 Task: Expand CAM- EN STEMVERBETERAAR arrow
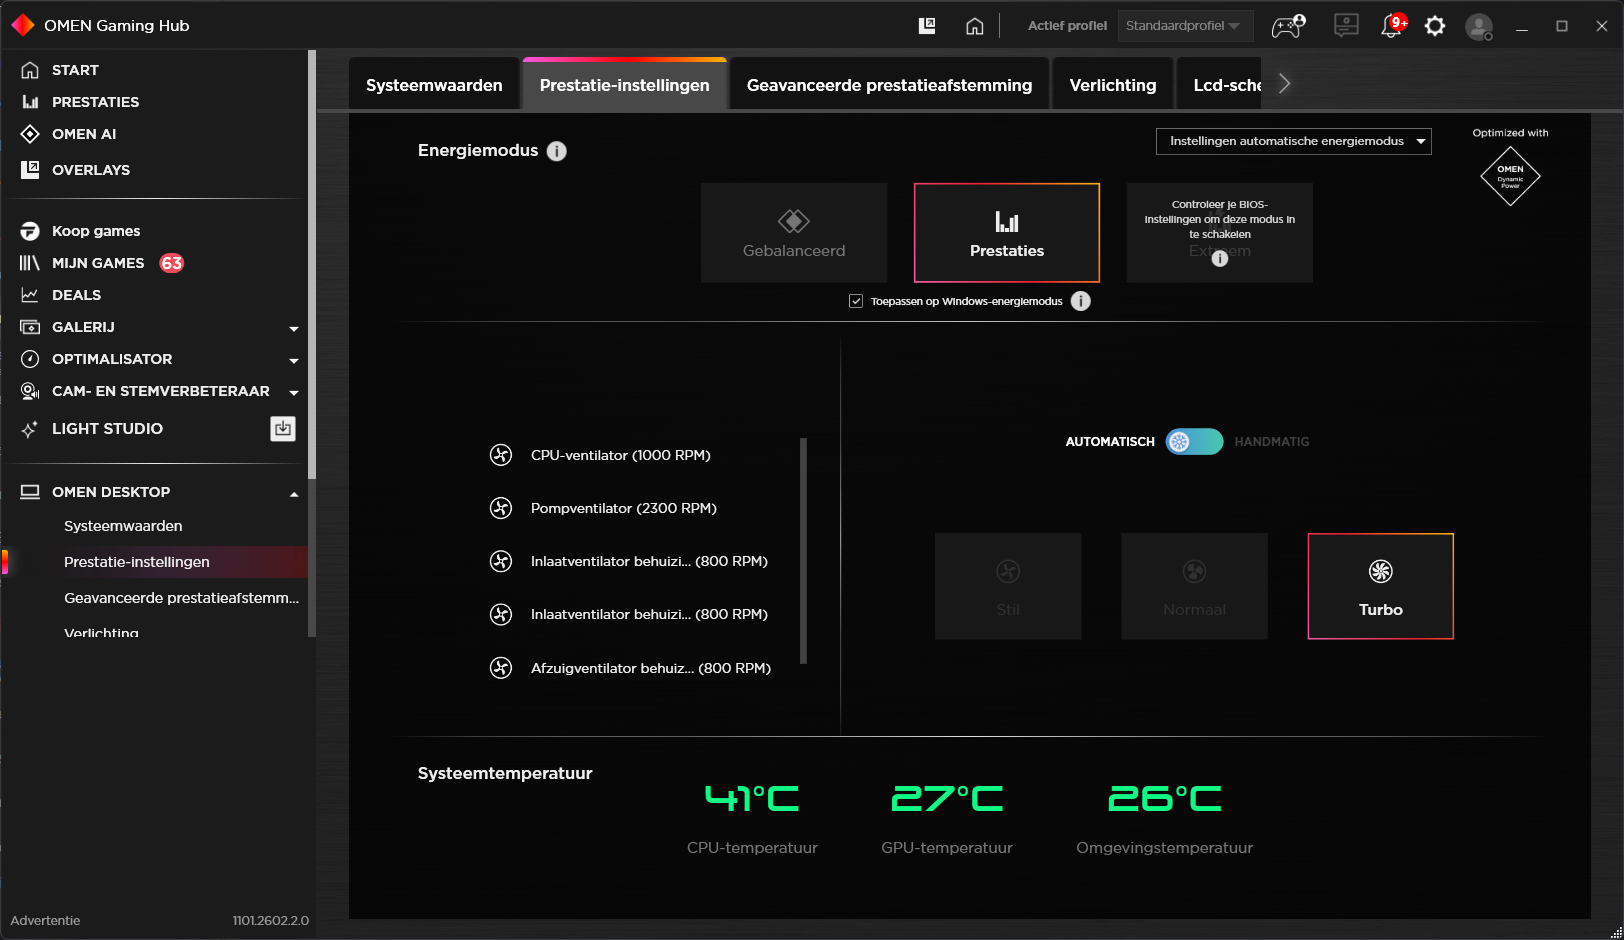[x=294, y=392]
